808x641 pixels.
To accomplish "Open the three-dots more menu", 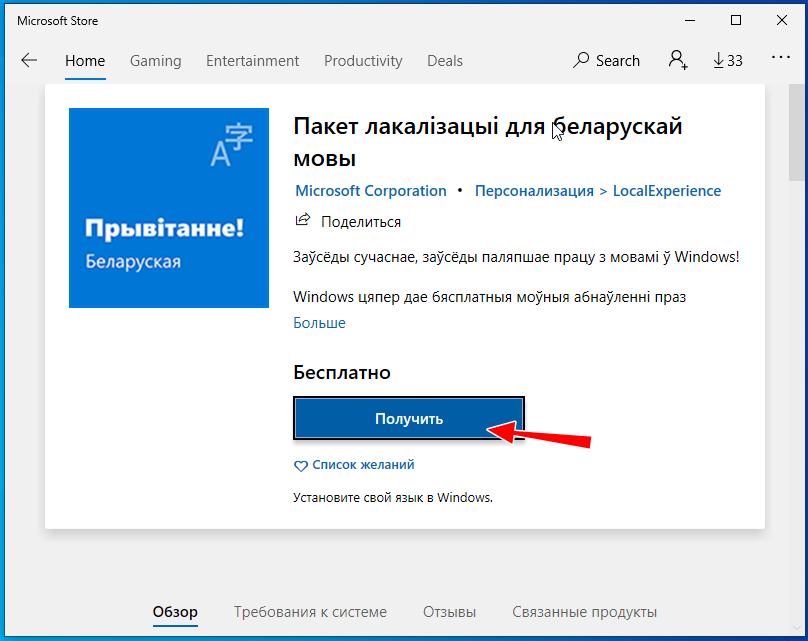I will (x=781, y=57).
